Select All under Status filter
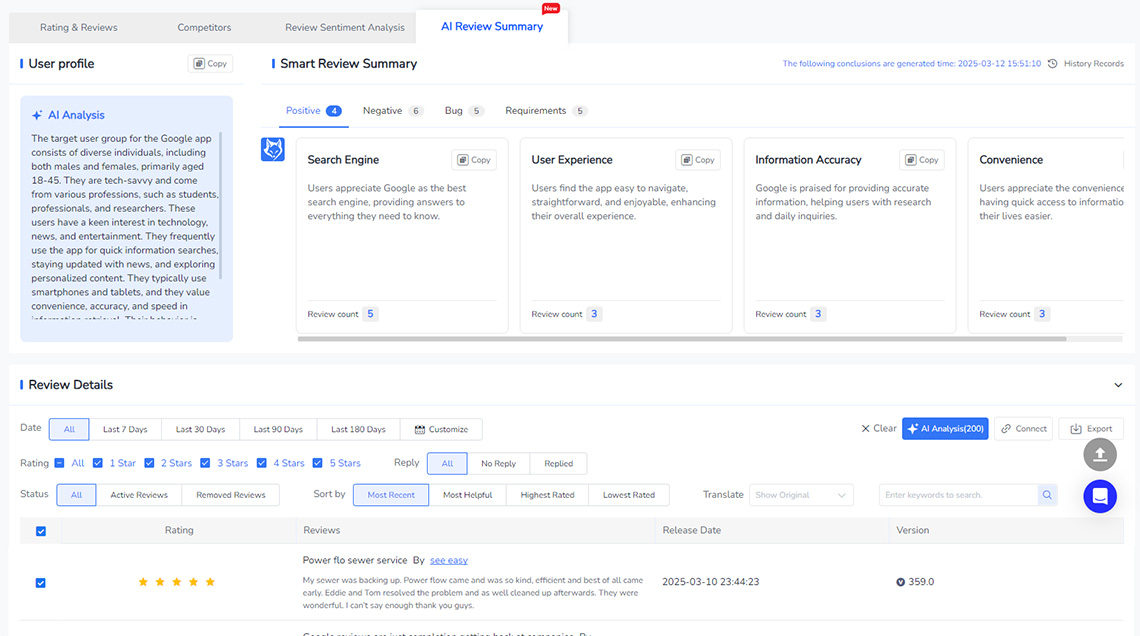This screenshot has width=1140, height=636. (76, 495)
